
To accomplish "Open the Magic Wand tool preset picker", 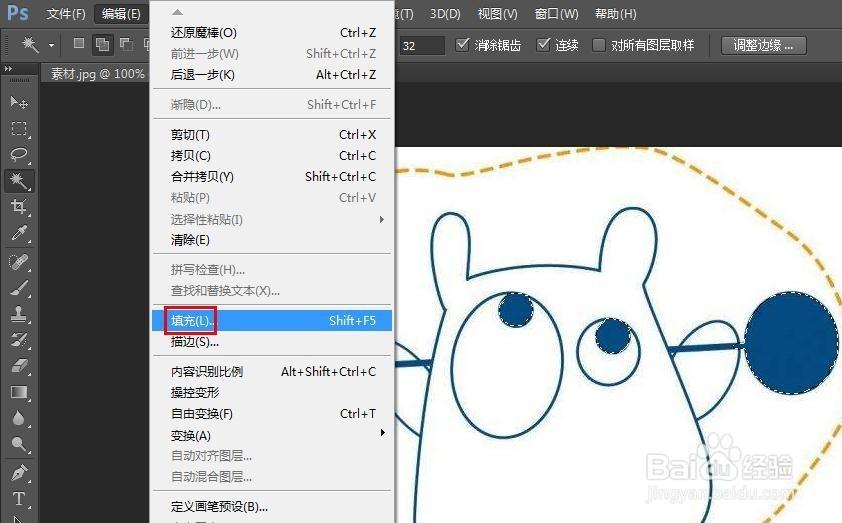I will tap(51, 45).
